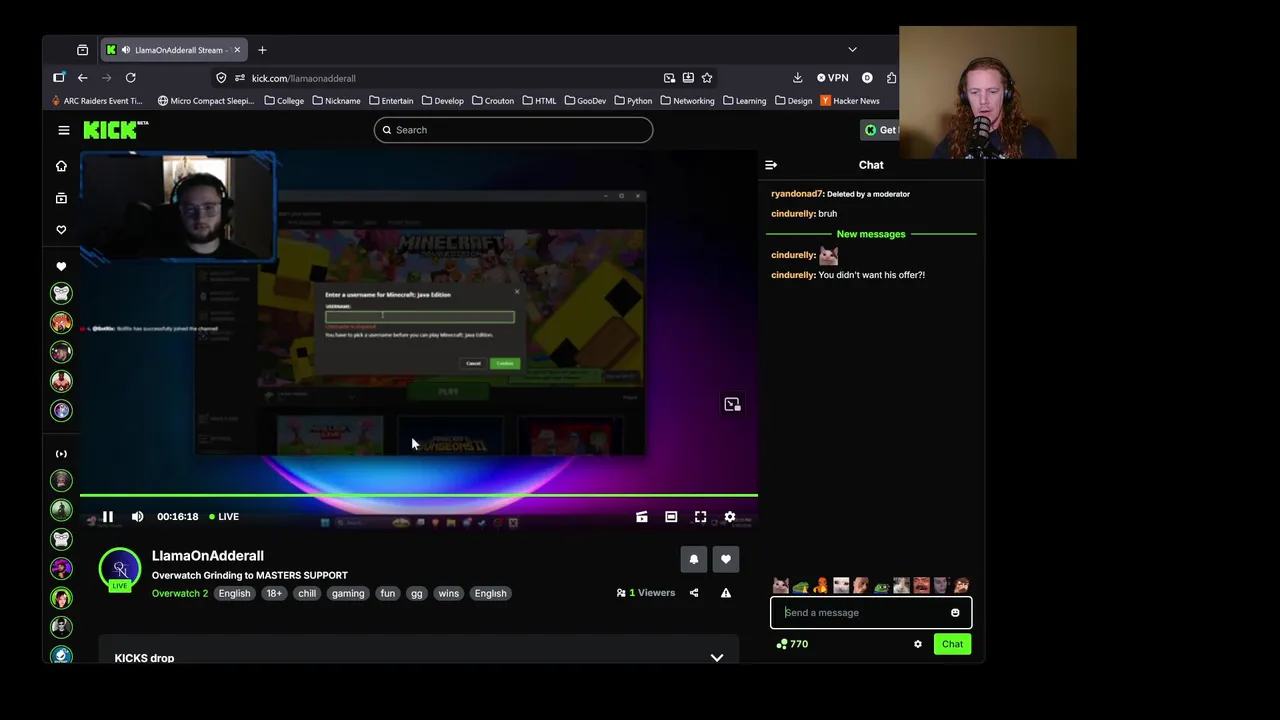Share the stream
This screenshot has height=720, width=1280.
694,593
